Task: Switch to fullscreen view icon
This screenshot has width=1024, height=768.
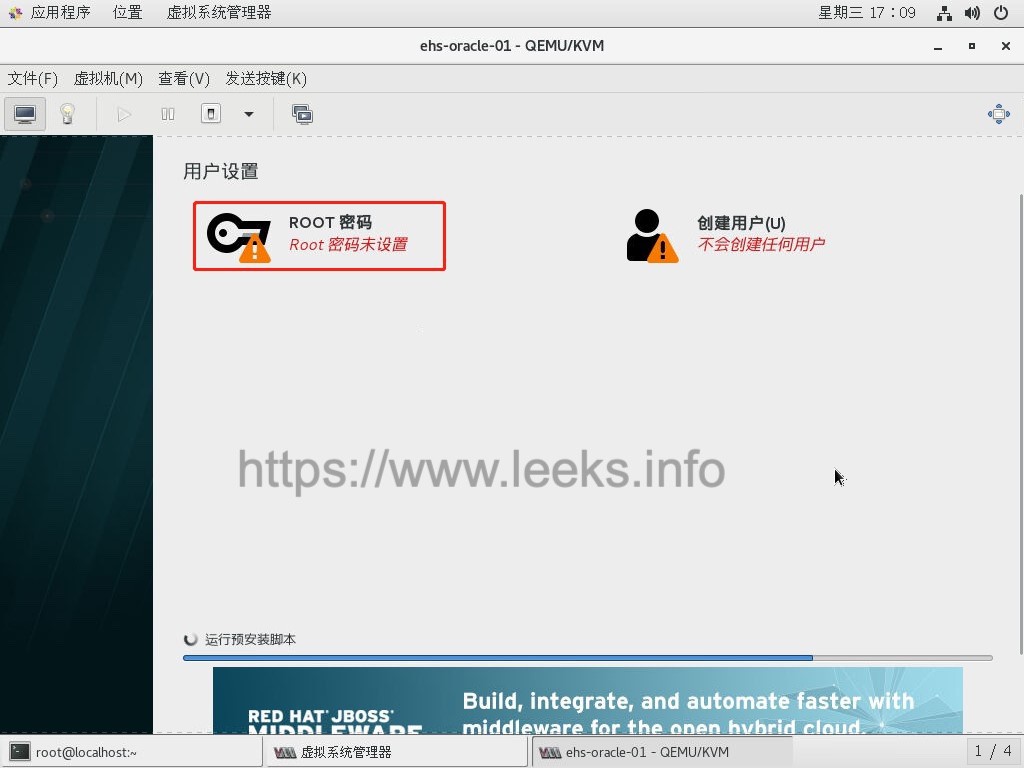Action: (999, 114)
